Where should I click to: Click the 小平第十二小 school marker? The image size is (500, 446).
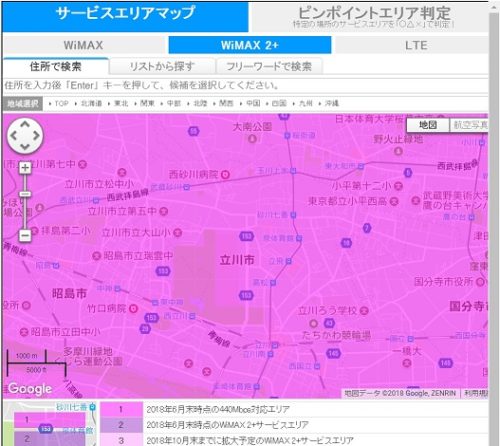click(398, 186)
